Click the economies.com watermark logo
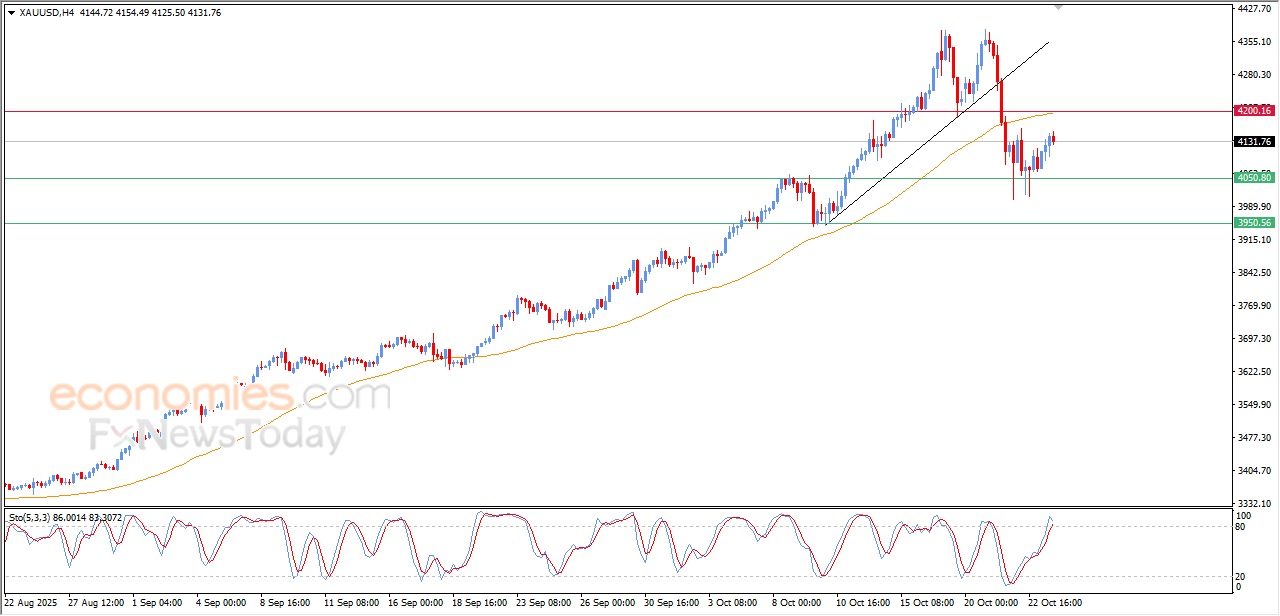1280x616 pixels. [x=220, y=396]
